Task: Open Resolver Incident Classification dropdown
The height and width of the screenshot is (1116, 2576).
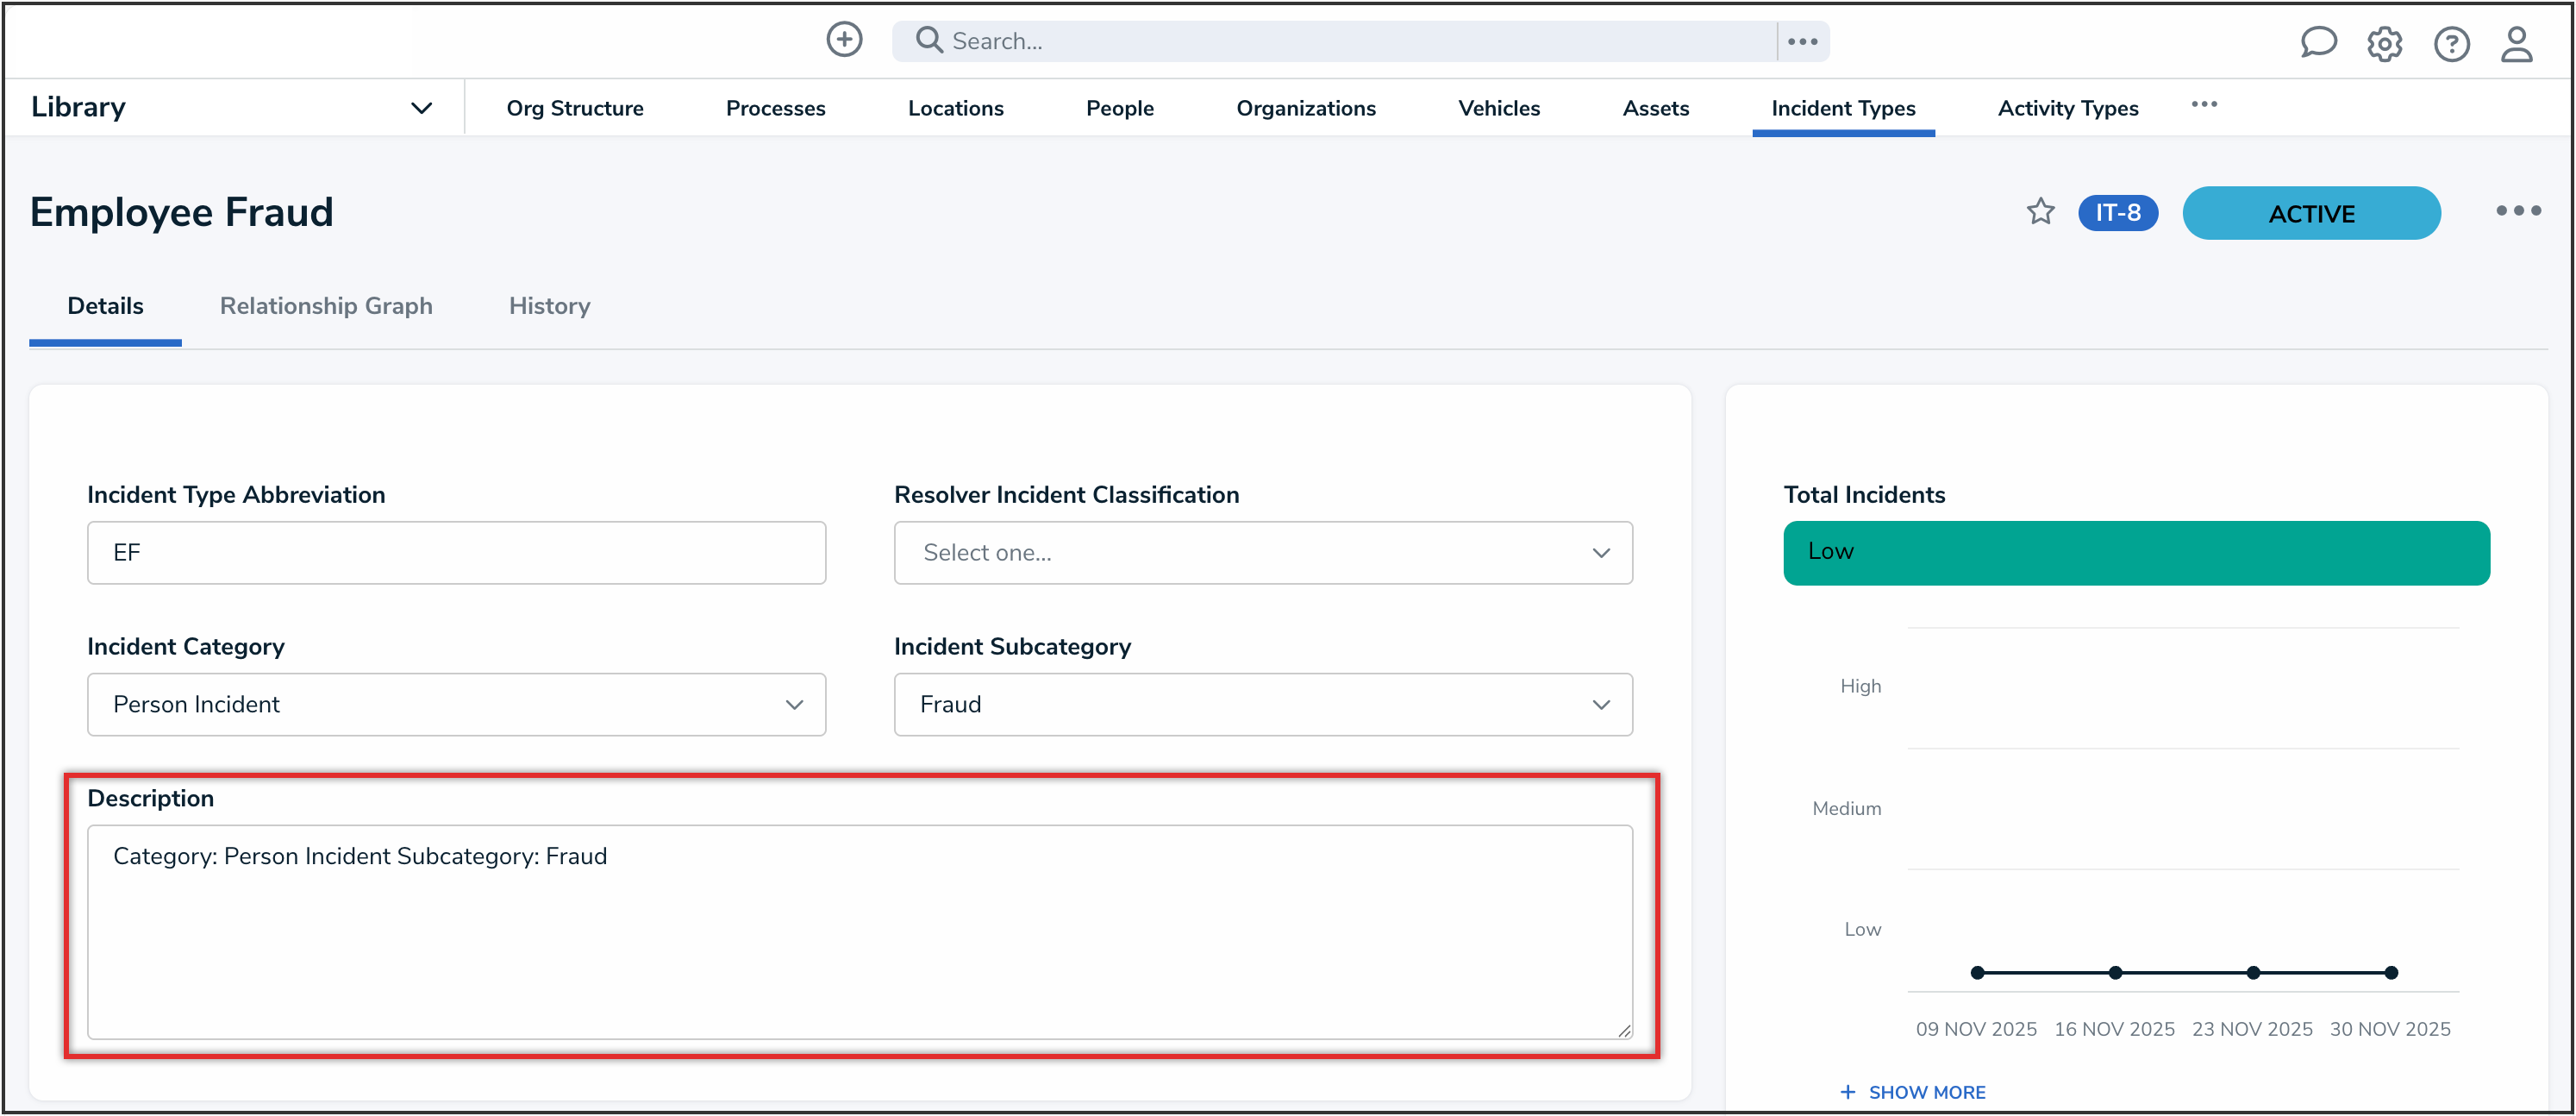Action: 1262,553
